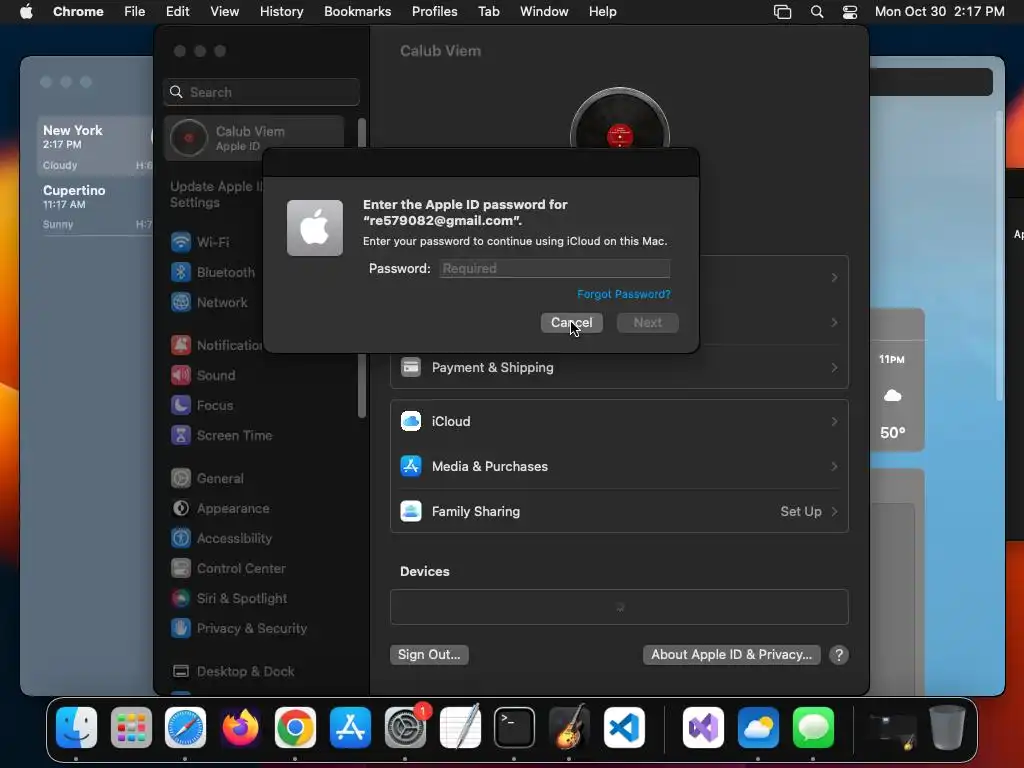
Task: Click the Settings Search field
Action: tap(261, 92)
